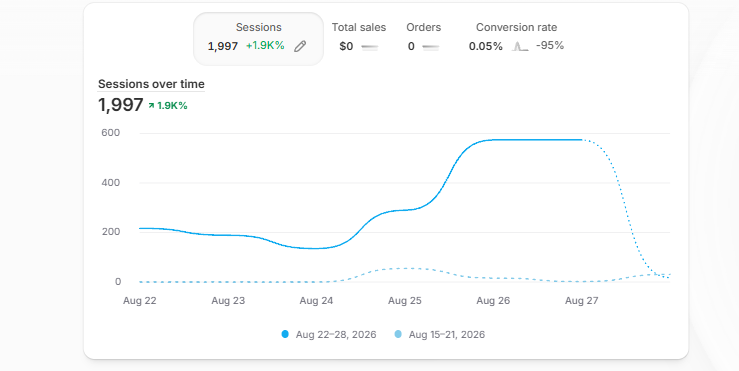The image size is (739, 371).
Task: Click the 400 y-axis value
Action: point(111,182)
